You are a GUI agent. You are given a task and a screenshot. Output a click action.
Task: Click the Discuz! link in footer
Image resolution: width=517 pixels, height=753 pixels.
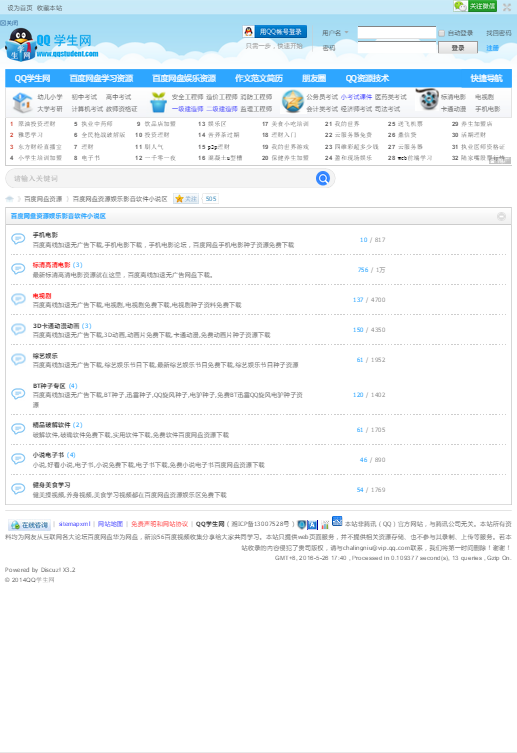click(51, 570)
